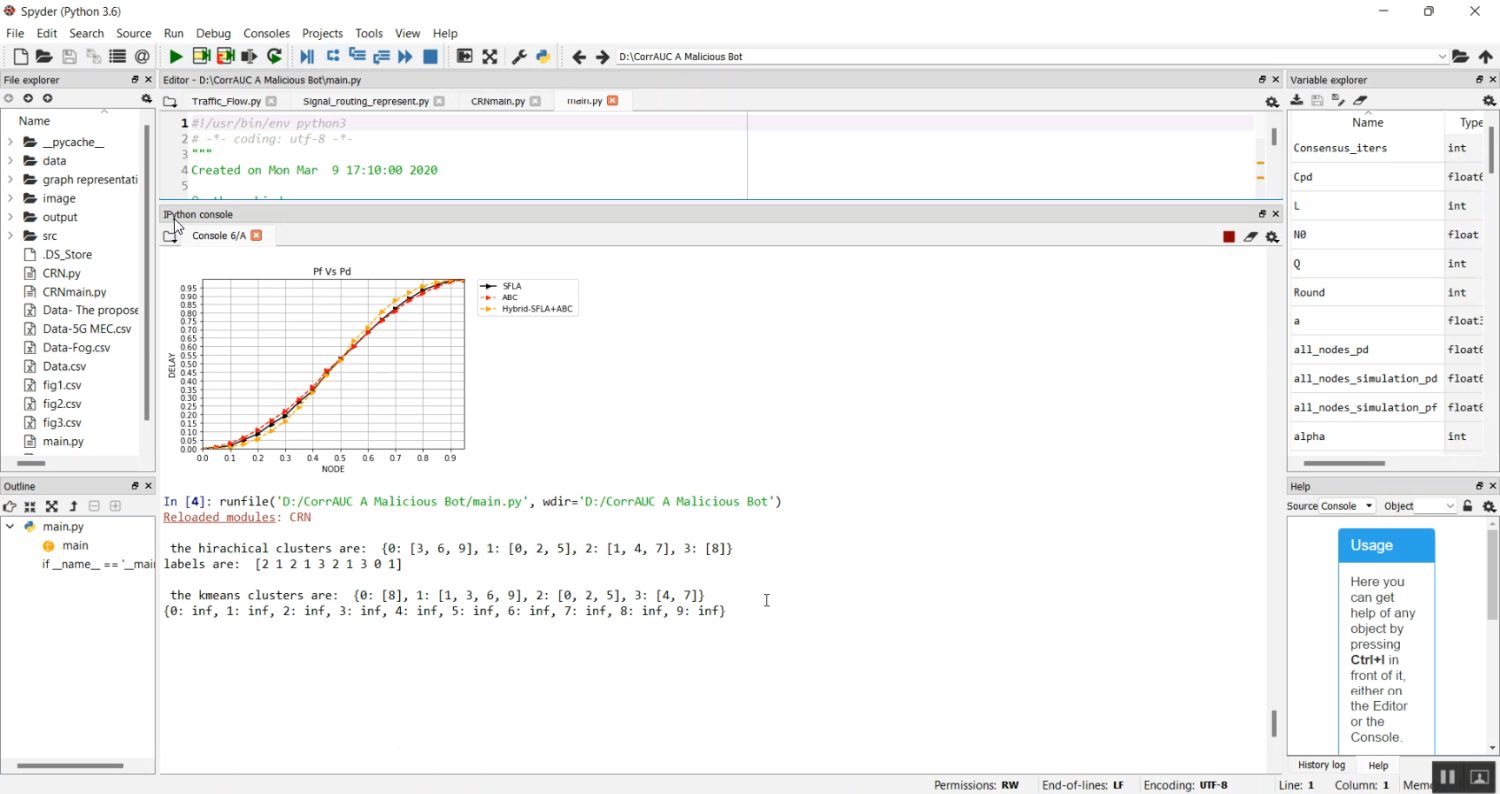Click the IPython console vertical scrollbar

click(x=1273, y=722)
